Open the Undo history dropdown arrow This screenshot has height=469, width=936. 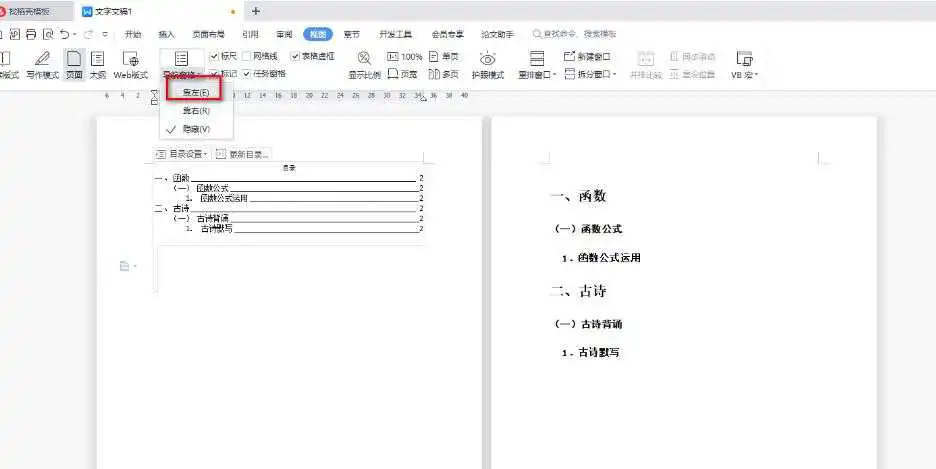(75, 34)
